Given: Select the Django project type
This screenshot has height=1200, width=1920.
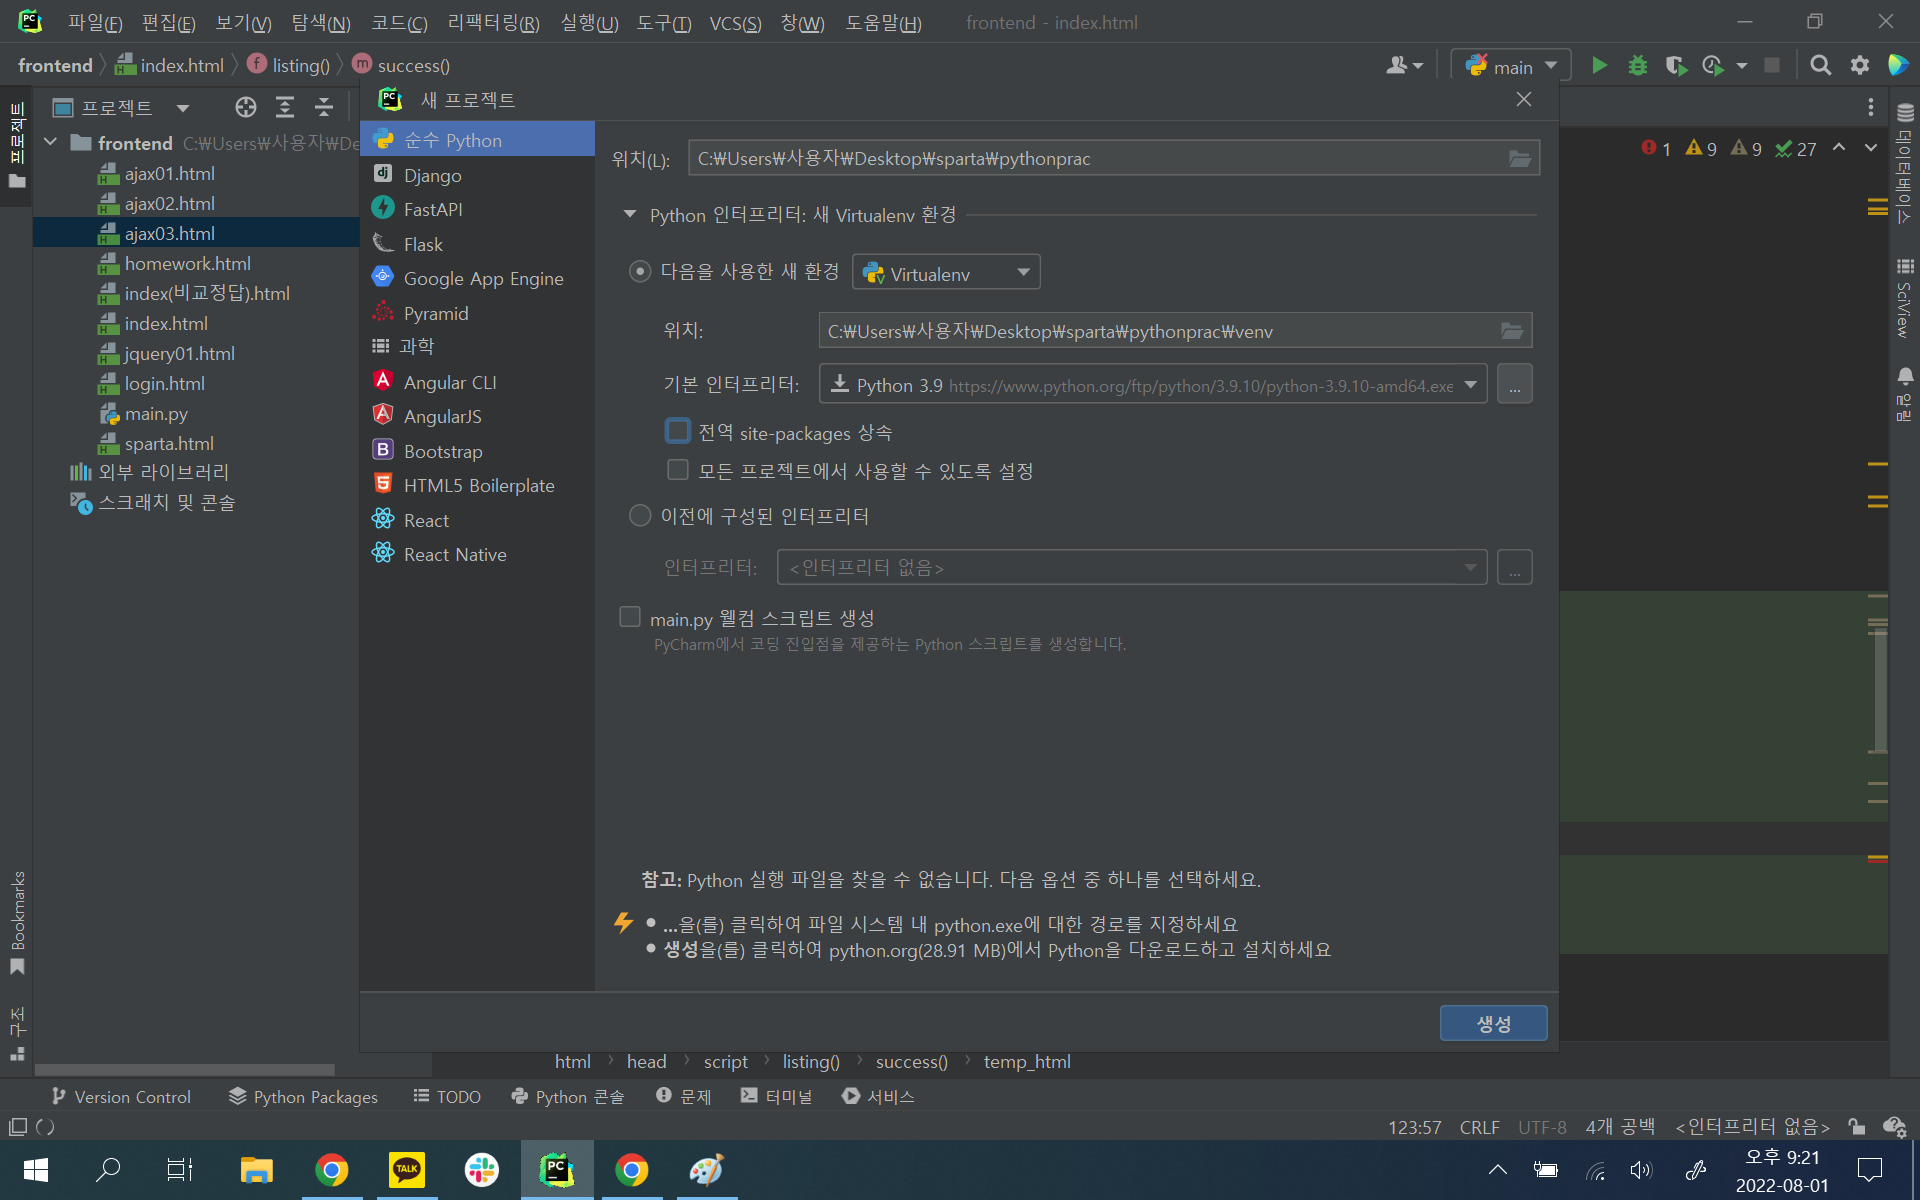Looking at the screenshot, I should [478, 175].
